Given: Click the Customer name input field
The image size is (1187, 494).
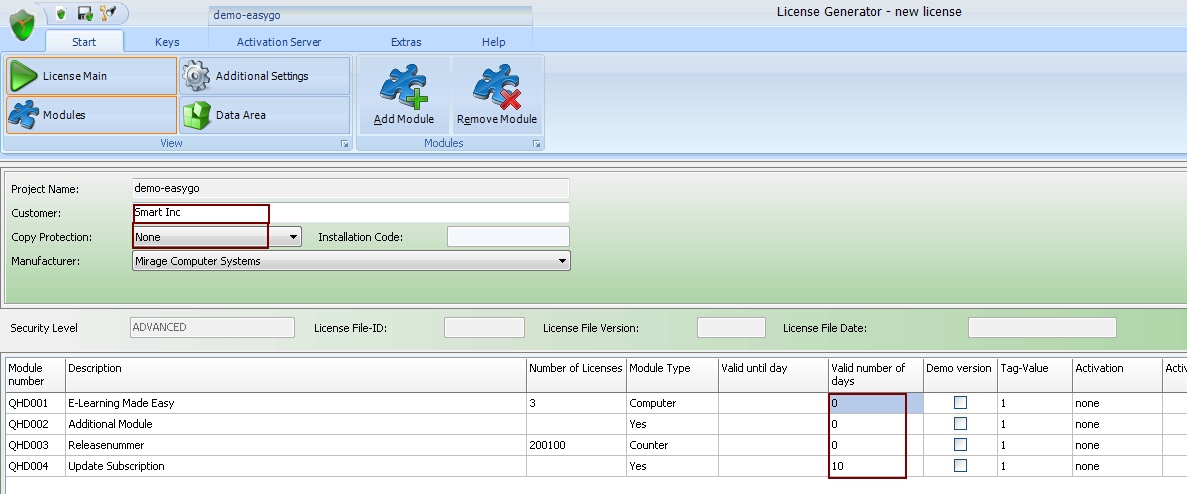Looking at the screenshot, I should pyautogui.click(x=350, y=213).
